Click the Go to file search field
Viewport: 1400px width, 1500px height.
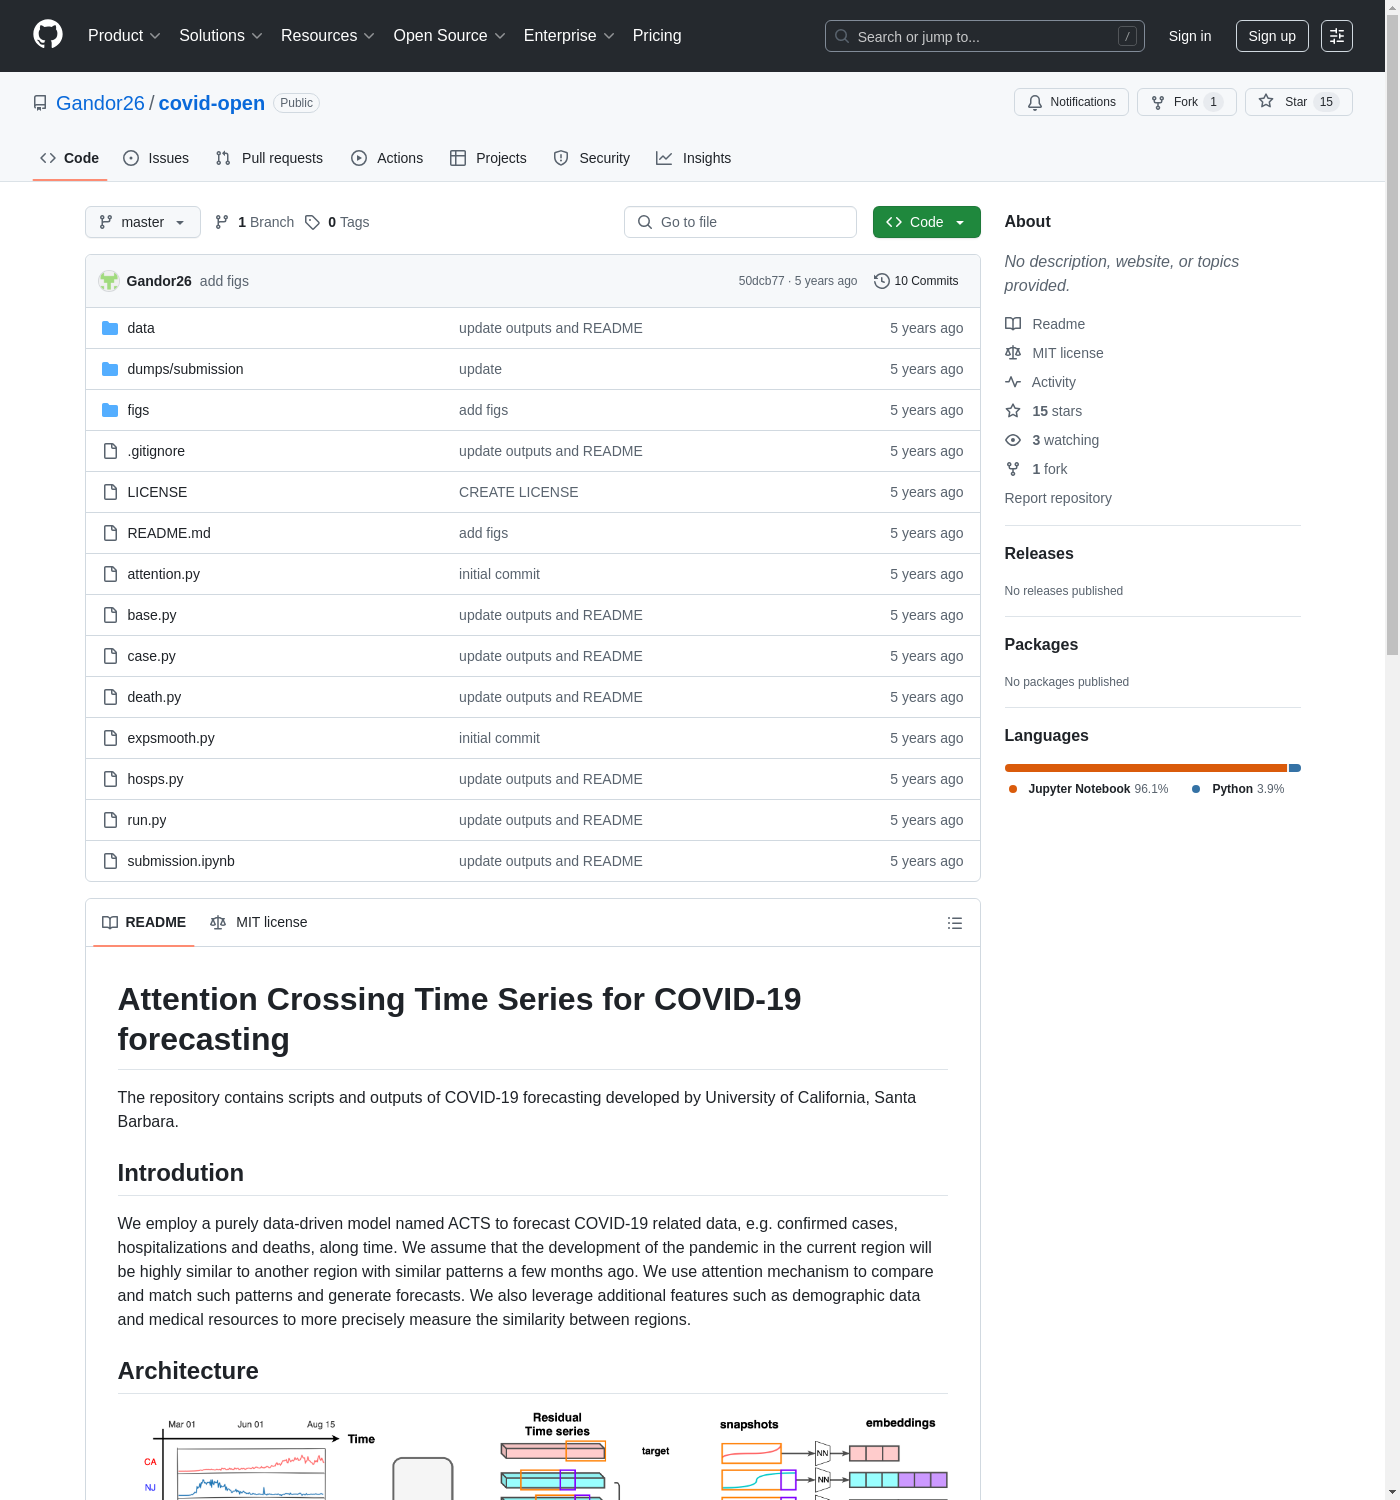[740, 222]
